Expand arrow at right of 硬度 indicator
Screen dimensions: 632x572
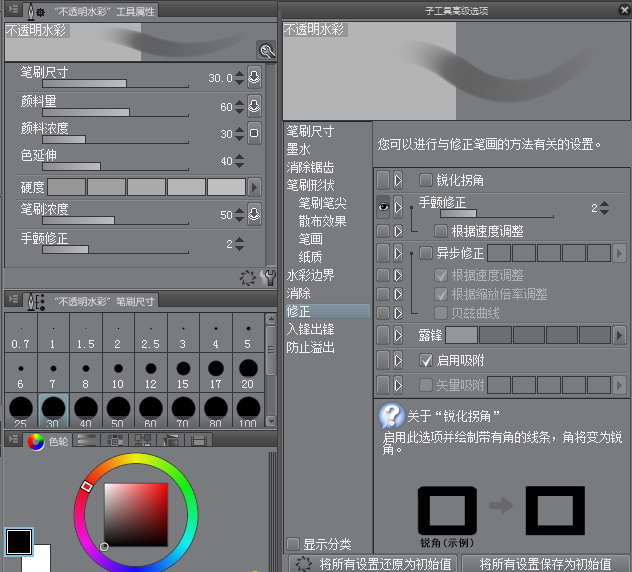(254, 187)
